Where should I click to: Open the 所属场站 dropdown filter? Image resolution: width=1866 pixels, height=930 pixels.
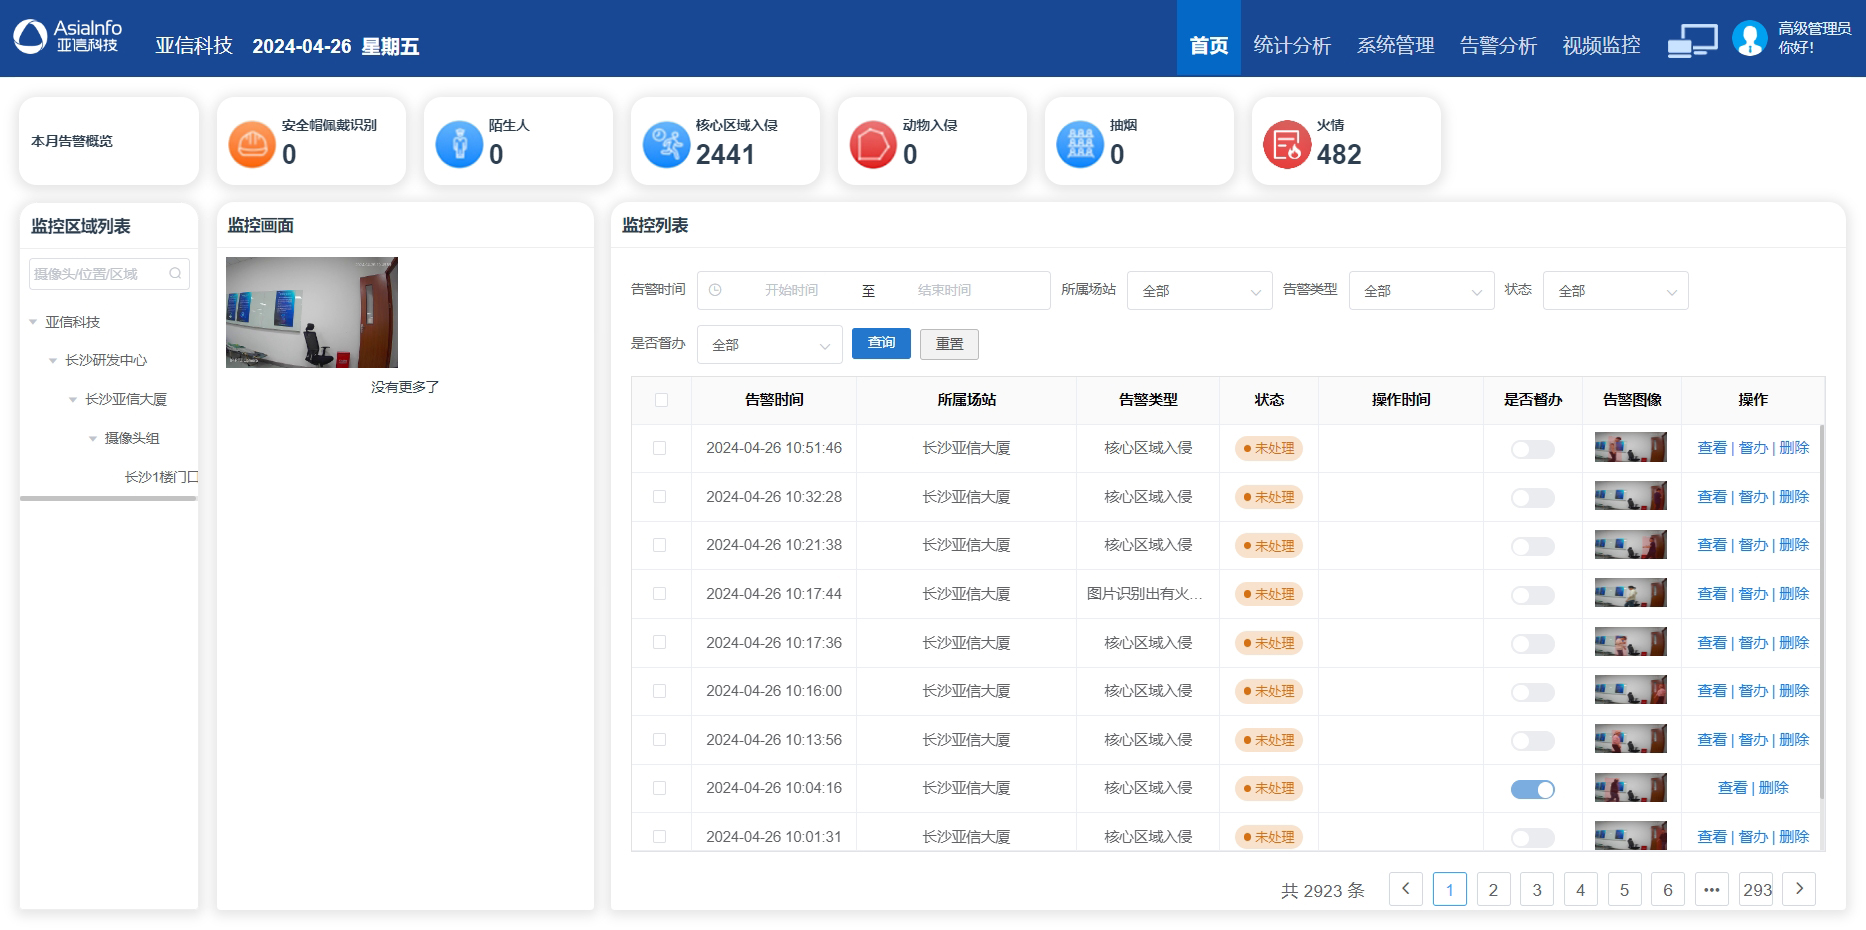coord(1199,291)
